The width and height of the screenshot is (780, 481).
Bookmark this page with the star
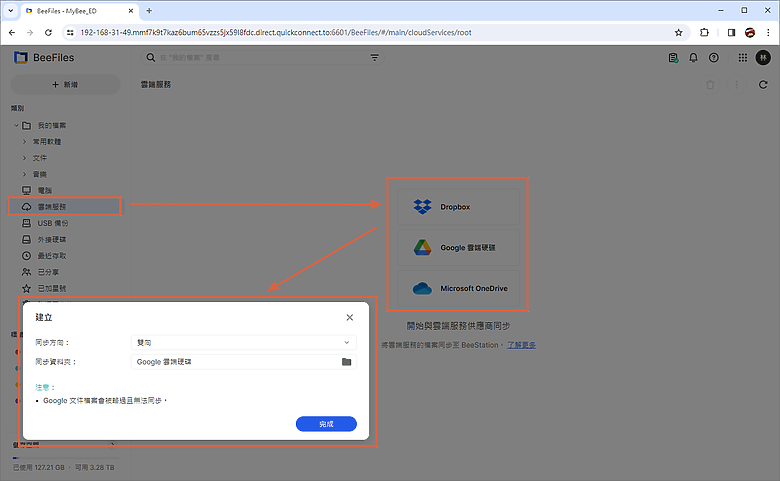(x=679, y=32)
